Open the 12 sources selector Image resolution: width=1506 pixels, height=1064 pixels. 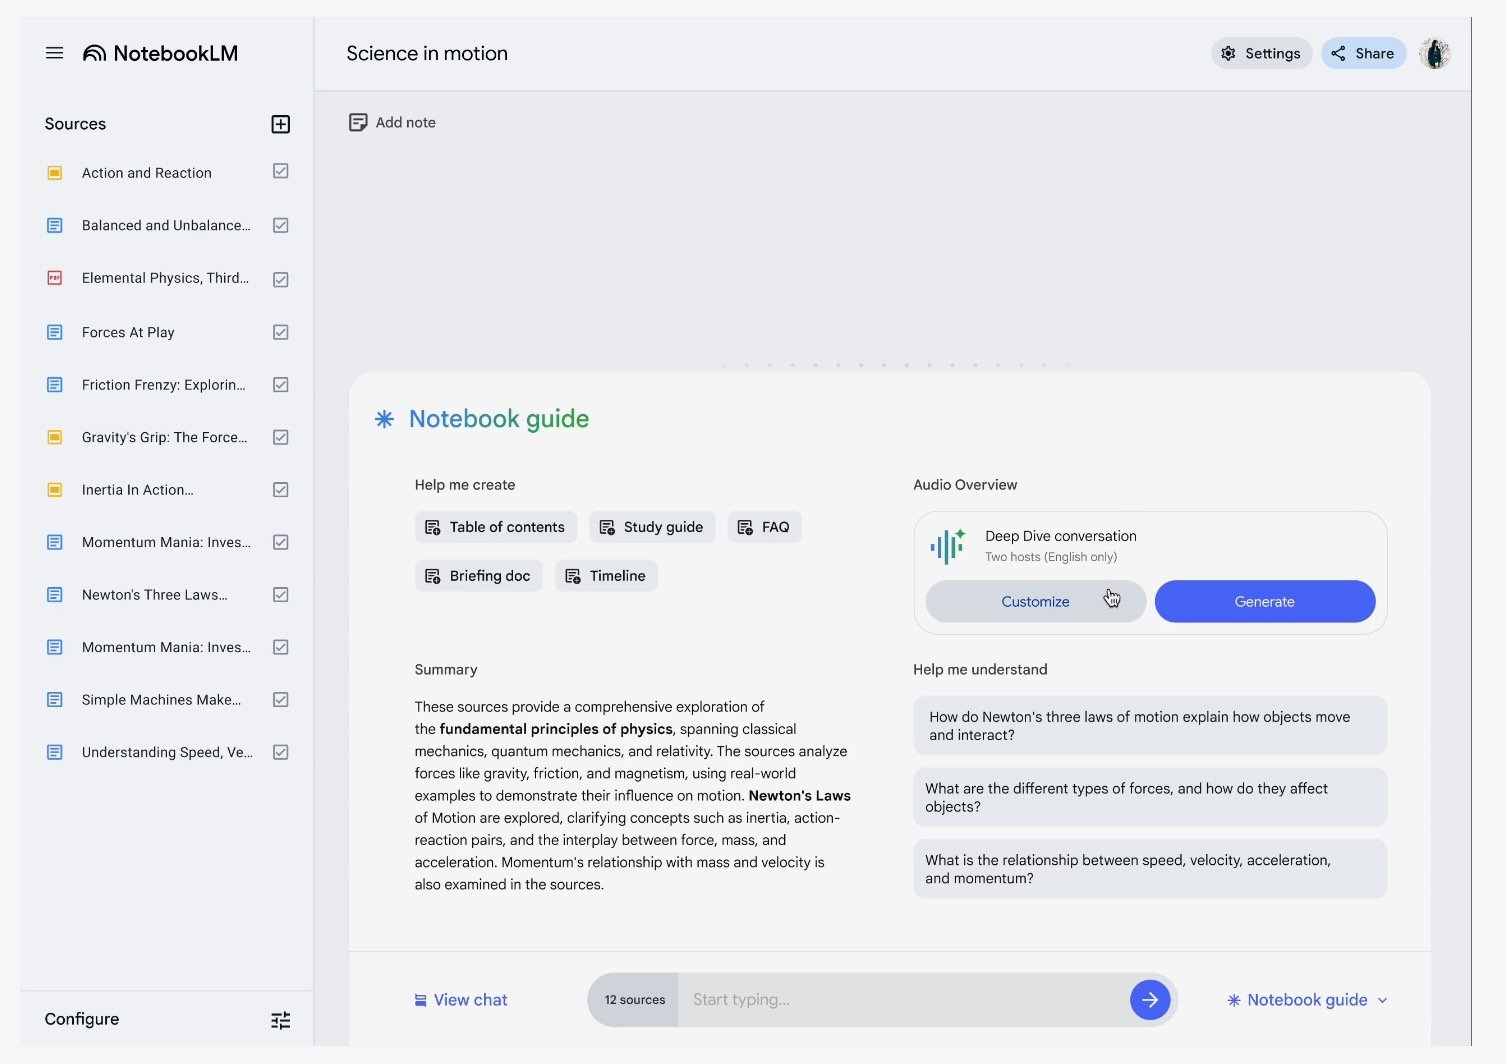click(x=634, y=1000)
